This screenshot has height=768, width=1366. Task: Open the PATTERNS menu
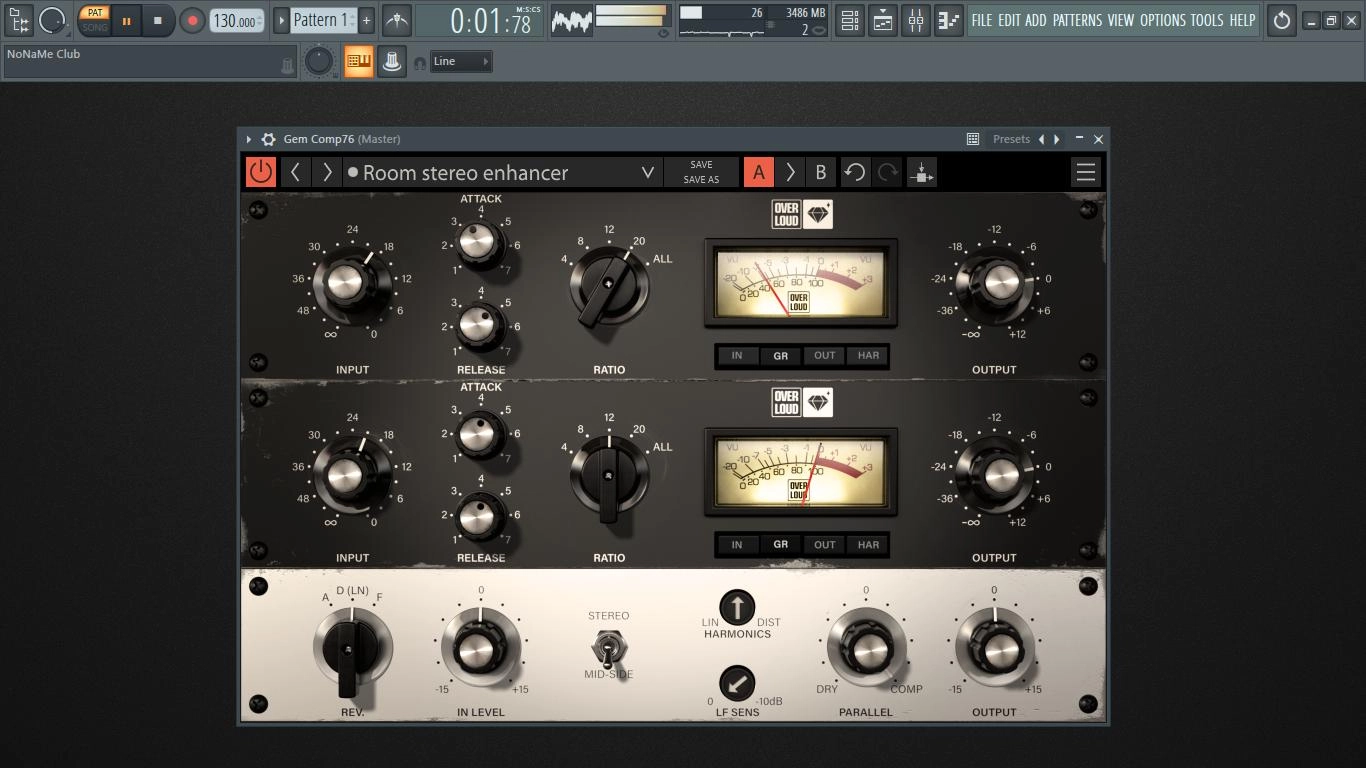click(x=1077, y=20)
